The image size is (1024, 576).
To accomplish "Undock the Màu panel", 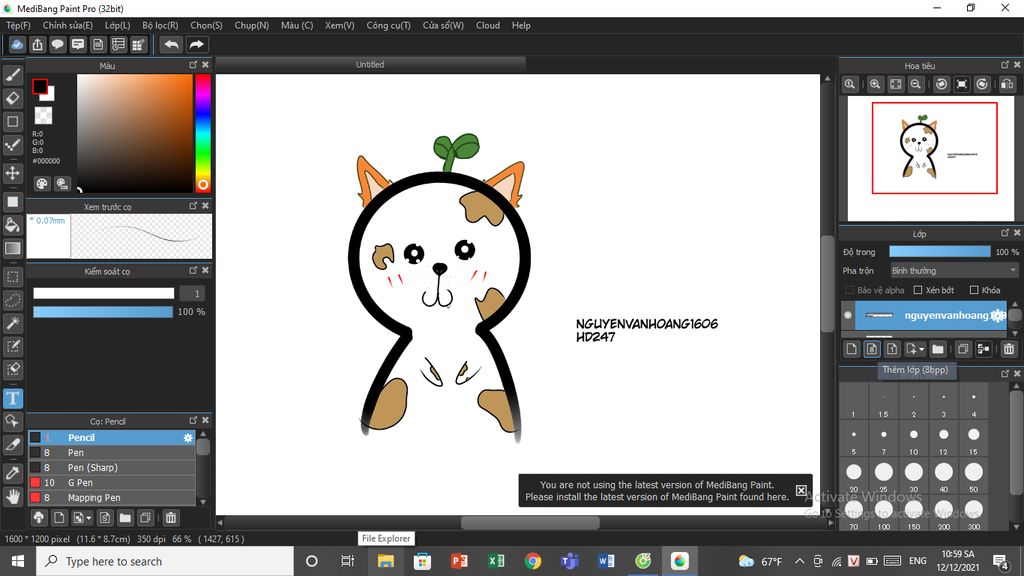I will pos(193,65).
